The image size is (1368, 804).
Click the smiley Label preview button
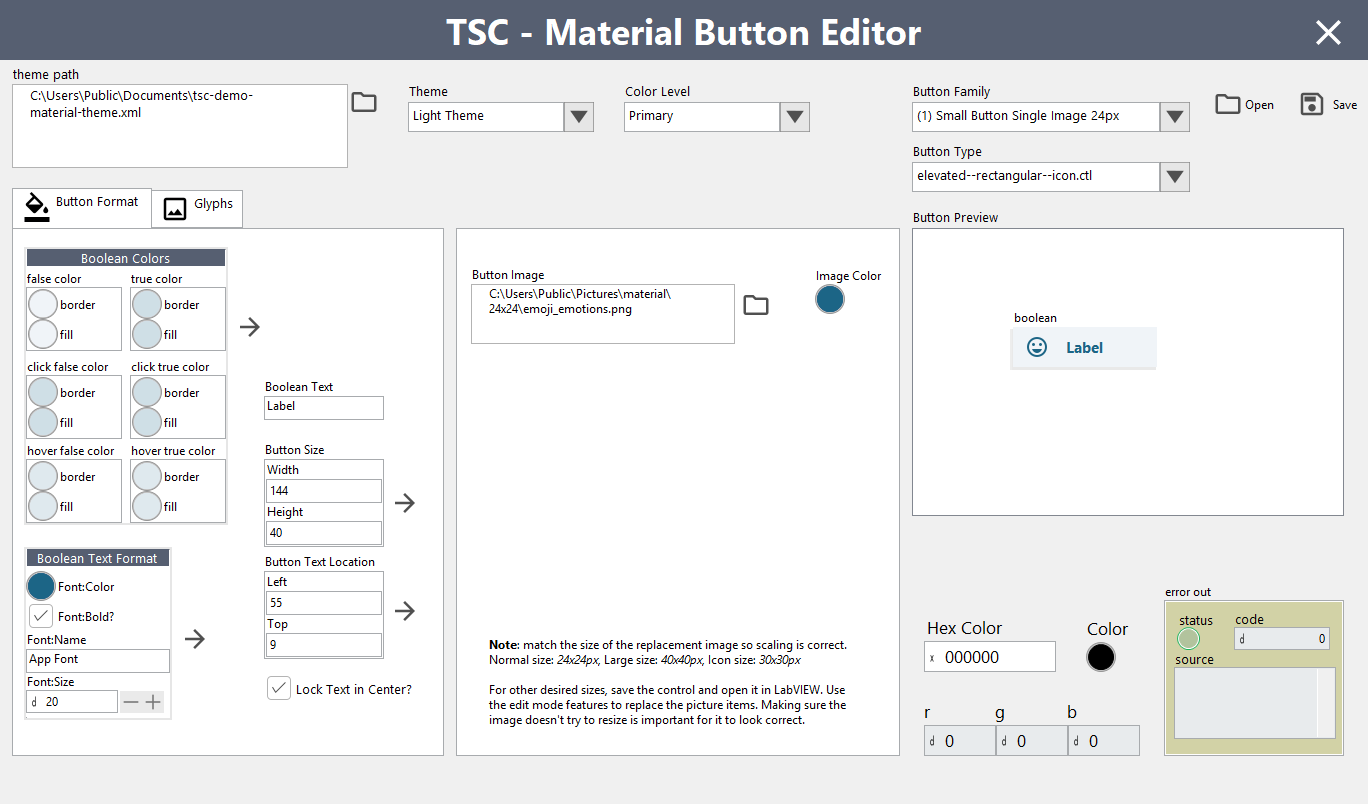click(x=1083, y=348)
